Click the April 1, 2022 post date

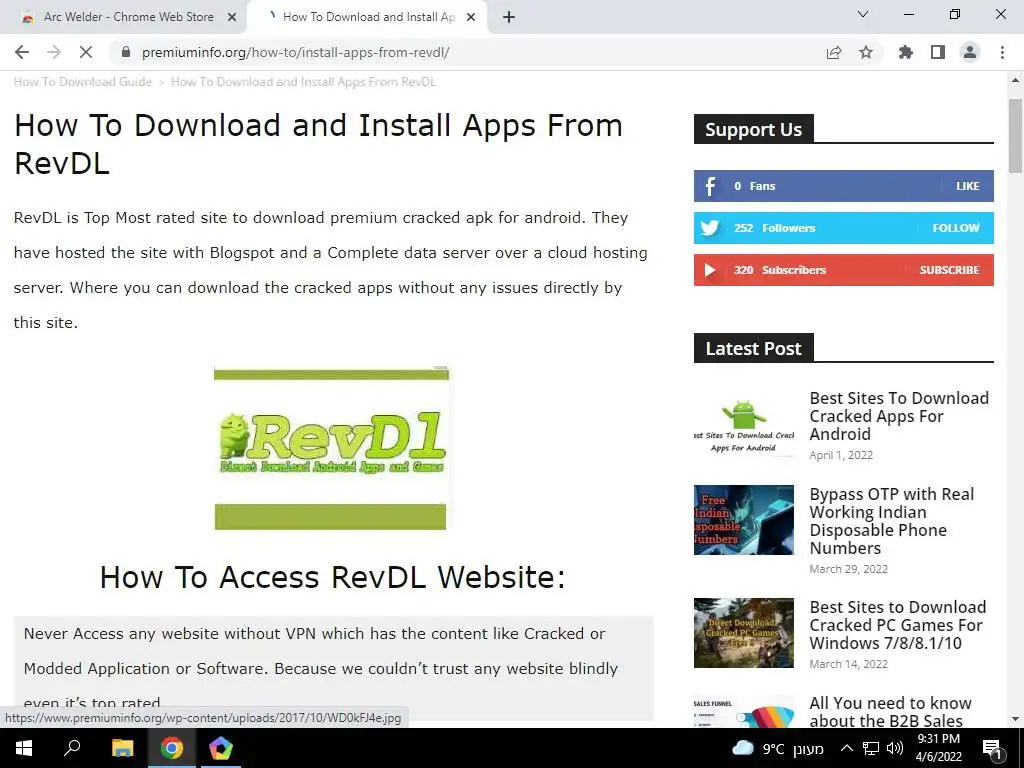(841, 455)
